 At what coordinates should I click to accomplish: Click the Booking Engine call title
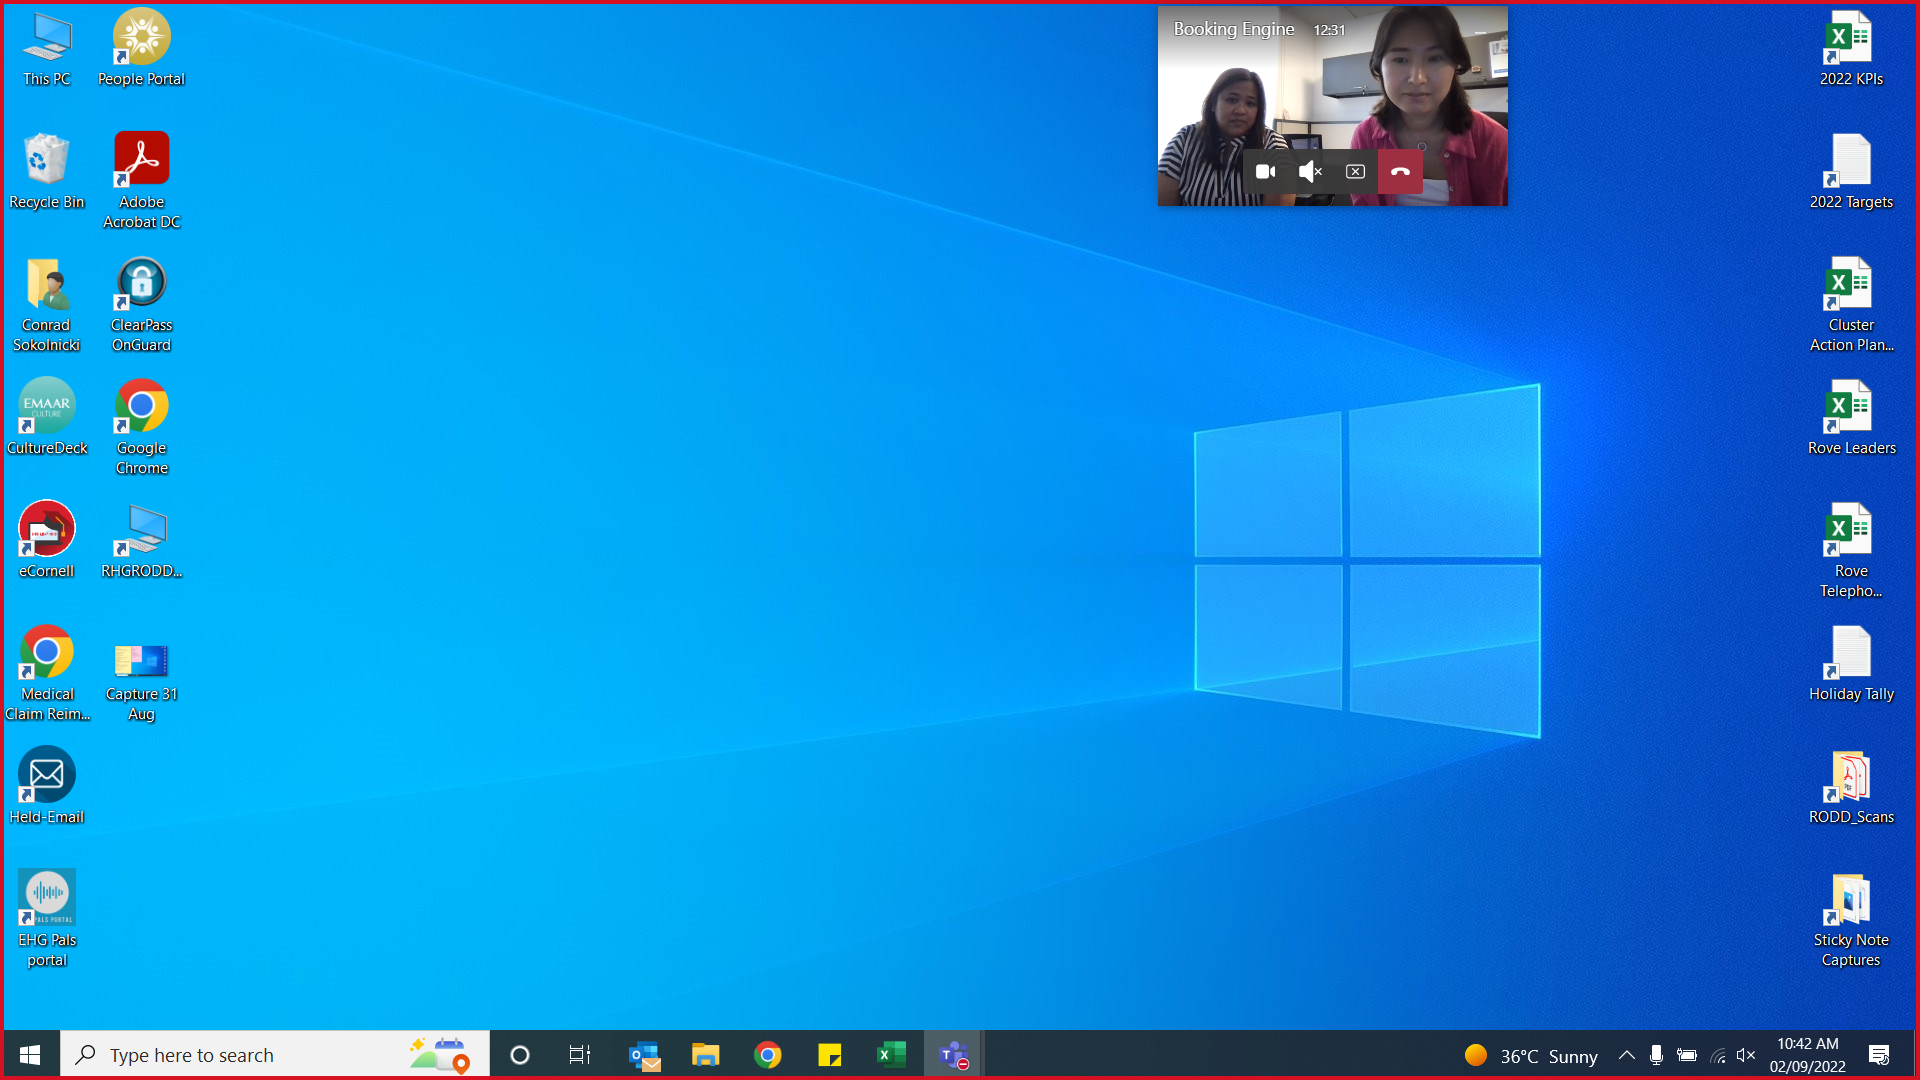point(1234,29)
